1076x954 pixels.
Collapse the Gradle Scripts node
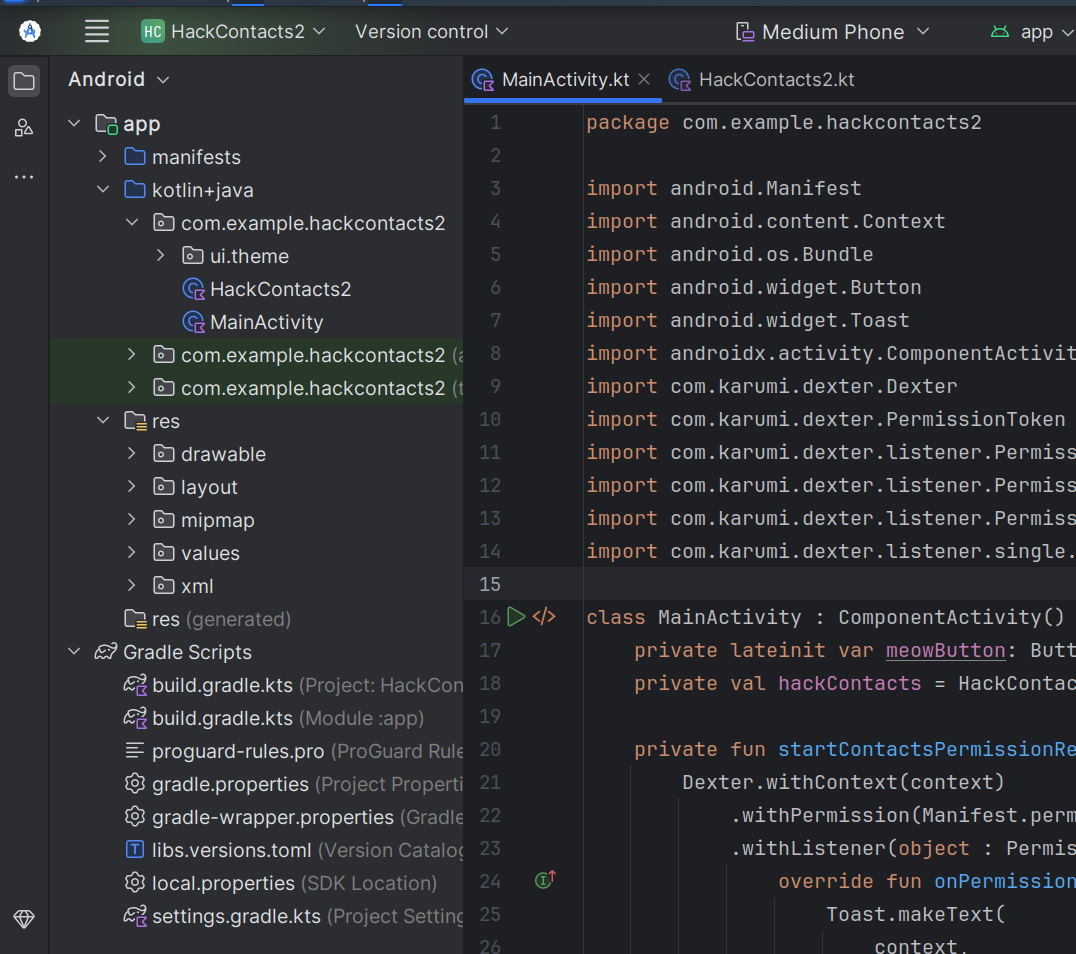coord(74,652)
